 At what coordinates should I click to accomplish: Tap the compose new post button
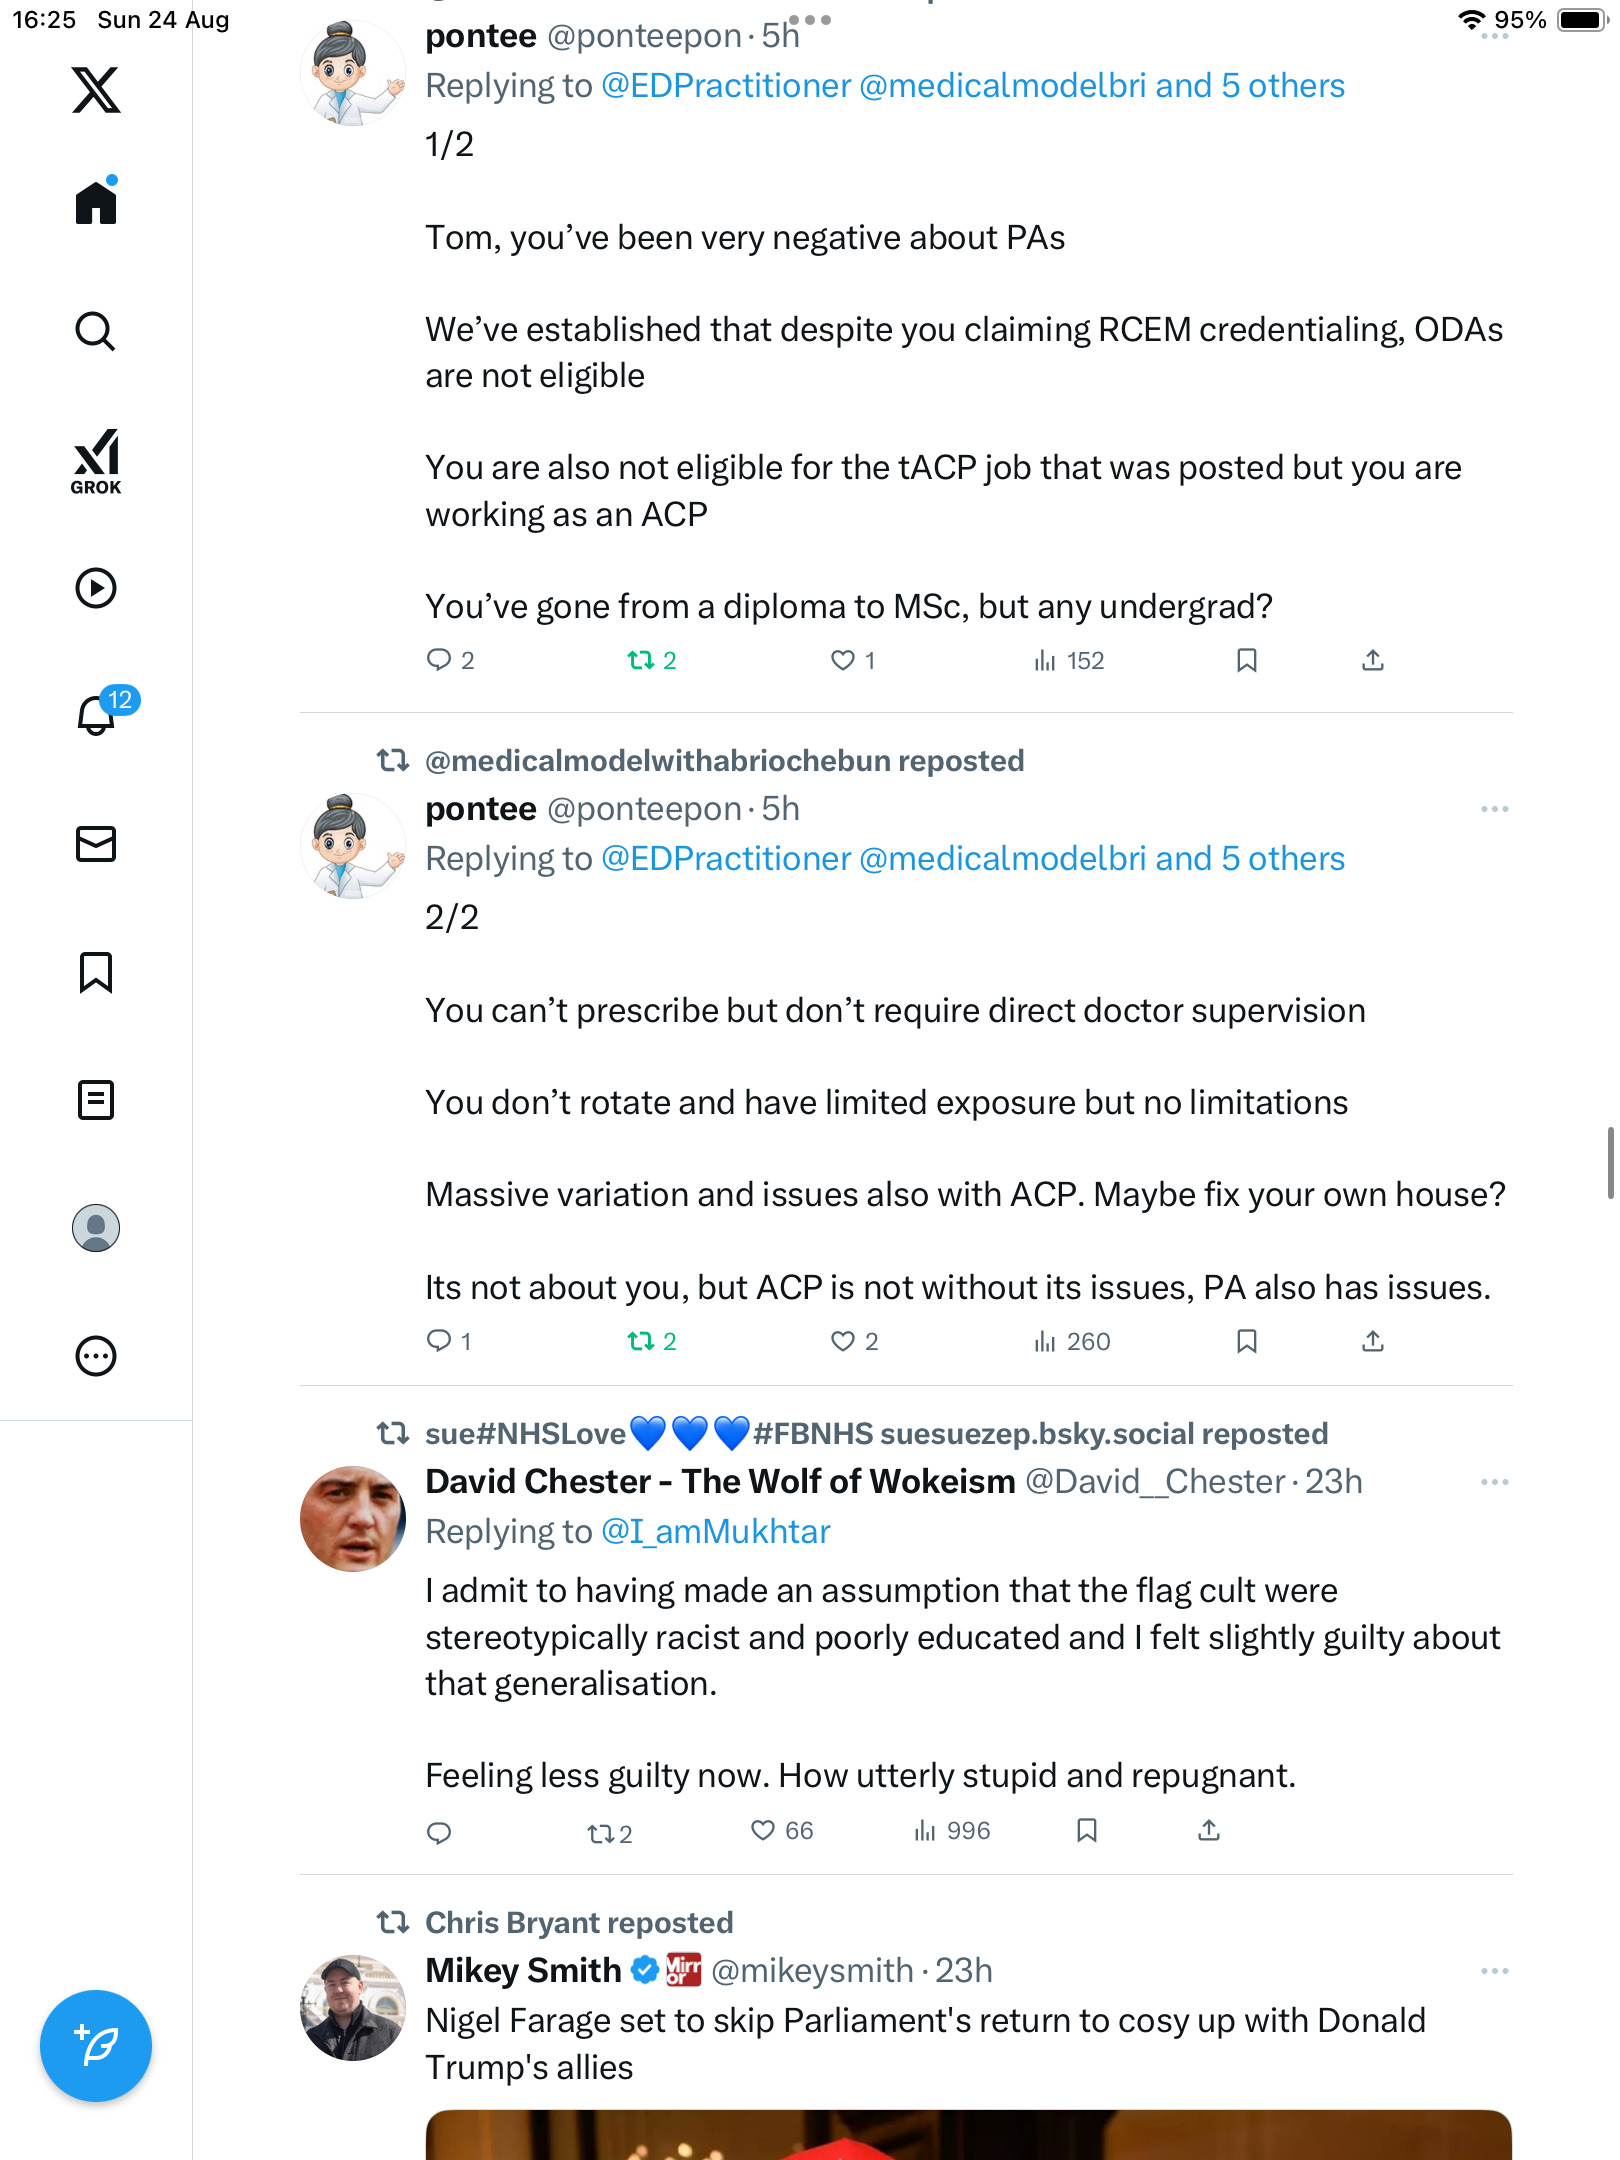96,2046
